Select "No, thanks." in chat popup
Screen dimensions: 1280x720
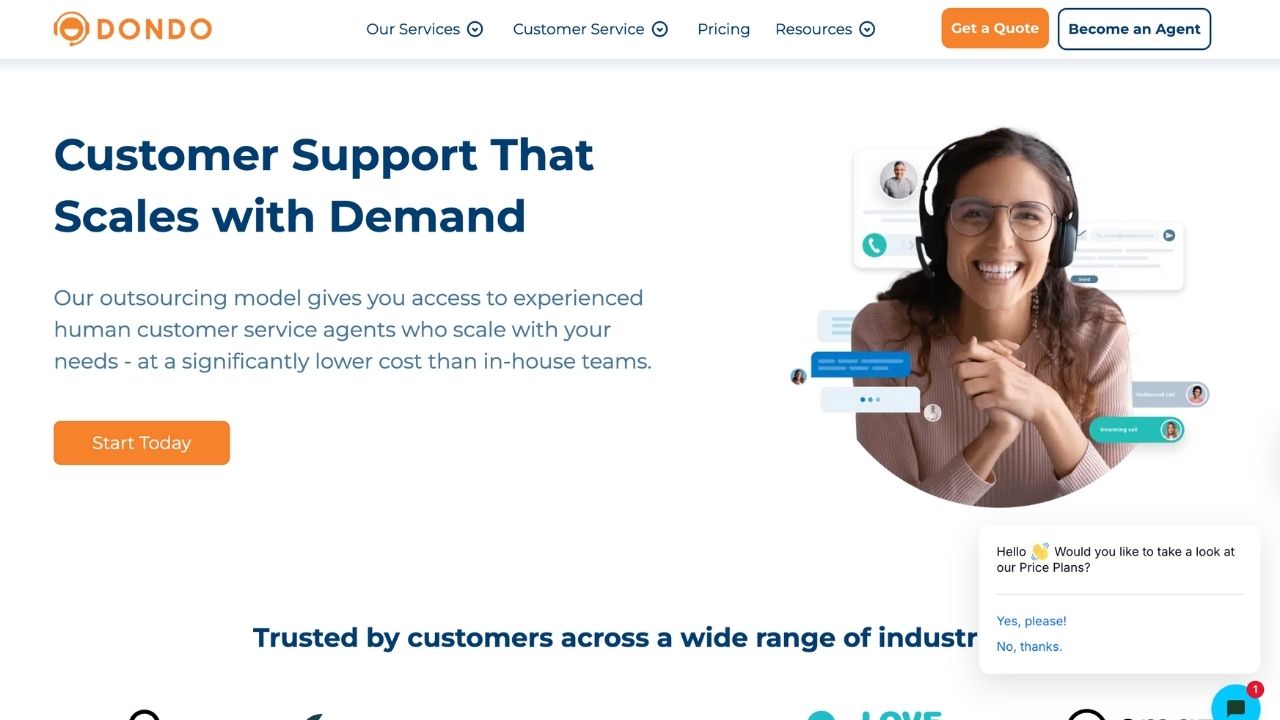(1029, 647)
